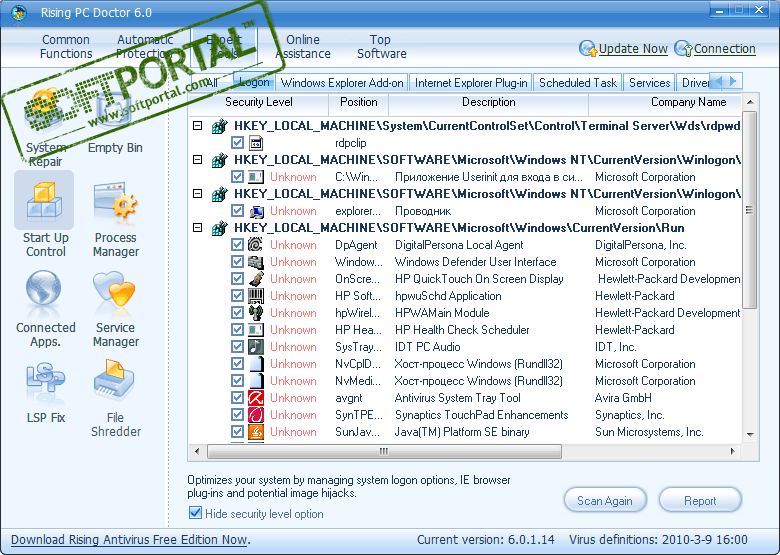The image size is (780, 555).
Task: Select the explorer Проводник entry icon
Action: [255, 211]
